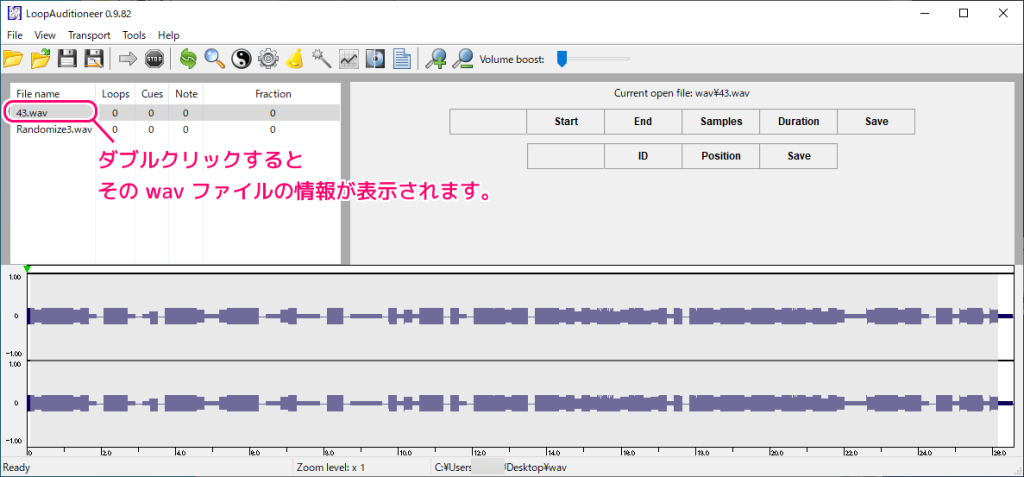1024x477 pixels.
Task: Click the zoom in magnifier icon
Action: (435, 59)
